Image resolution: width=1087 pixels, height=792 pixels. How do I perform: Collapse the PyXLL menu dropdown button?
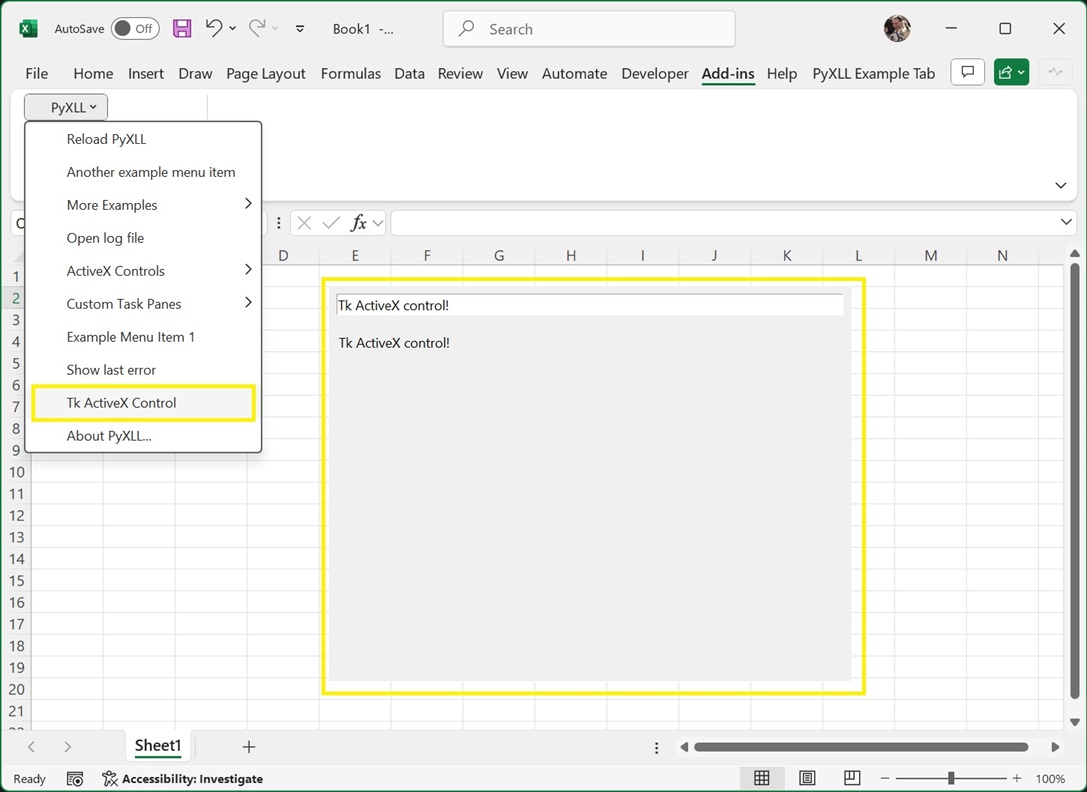[x=67, y=107]
